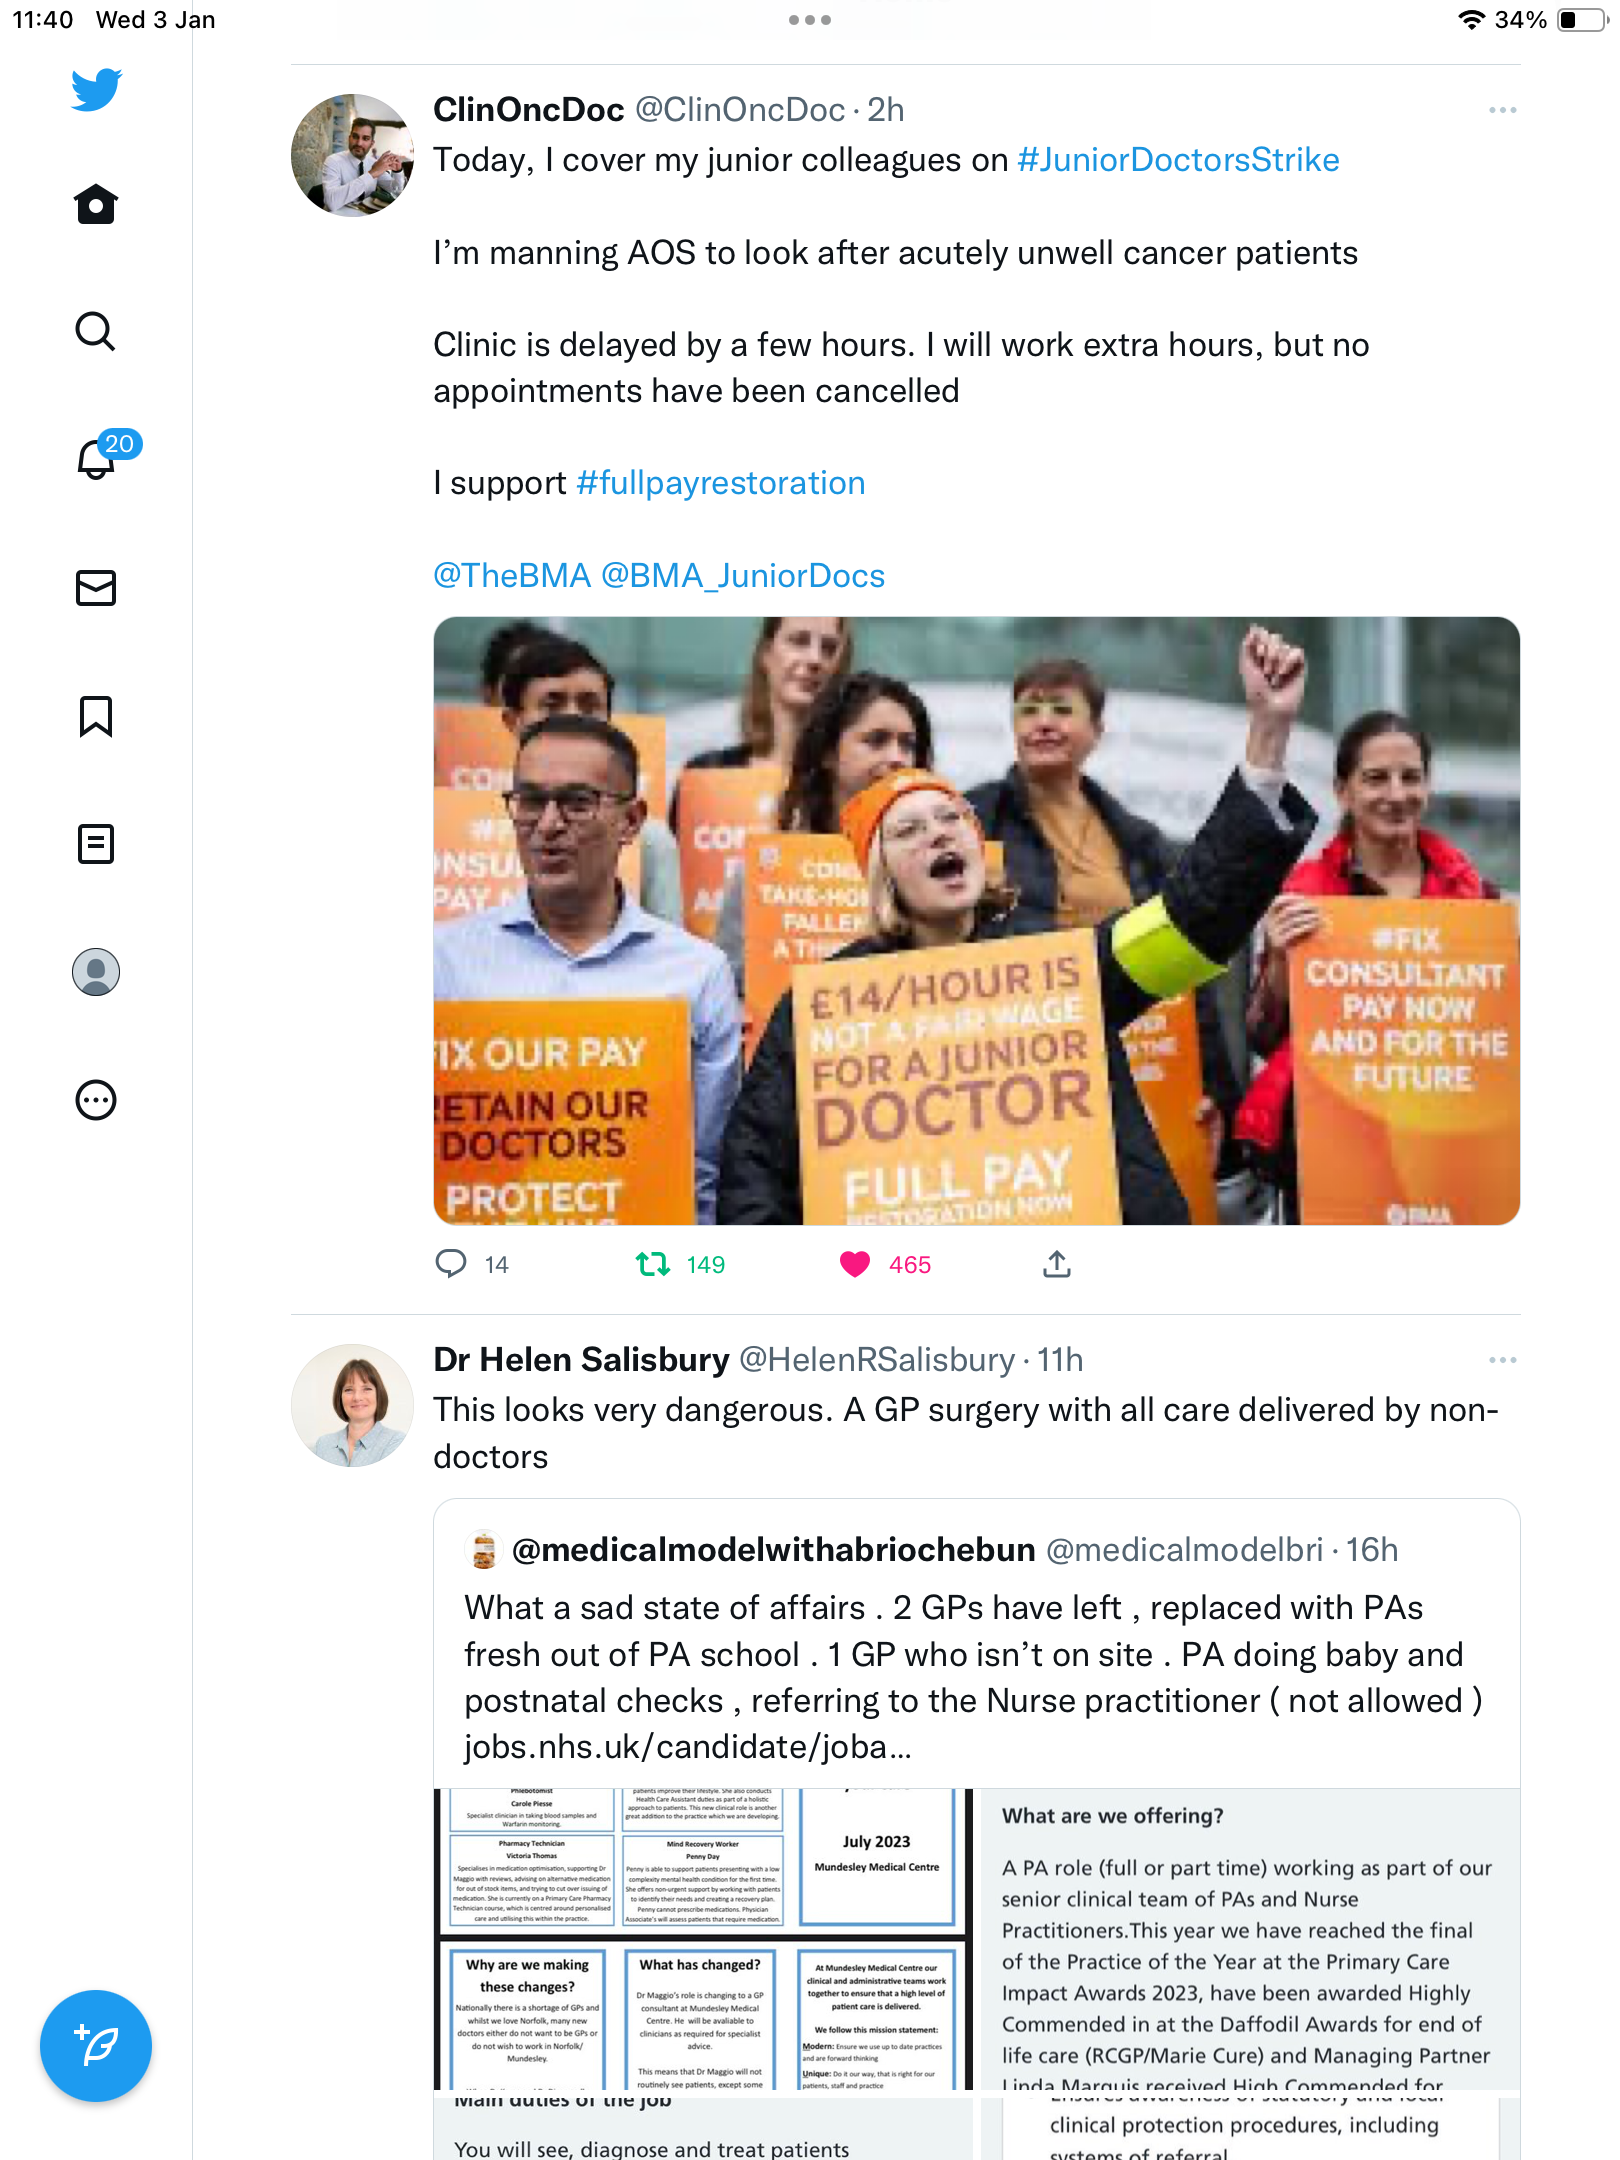Reply to ClinOncDoc tweet with 14 comments
Screen dimensions: 1620x2160
pyautogui.click(x=451, y=1264)
